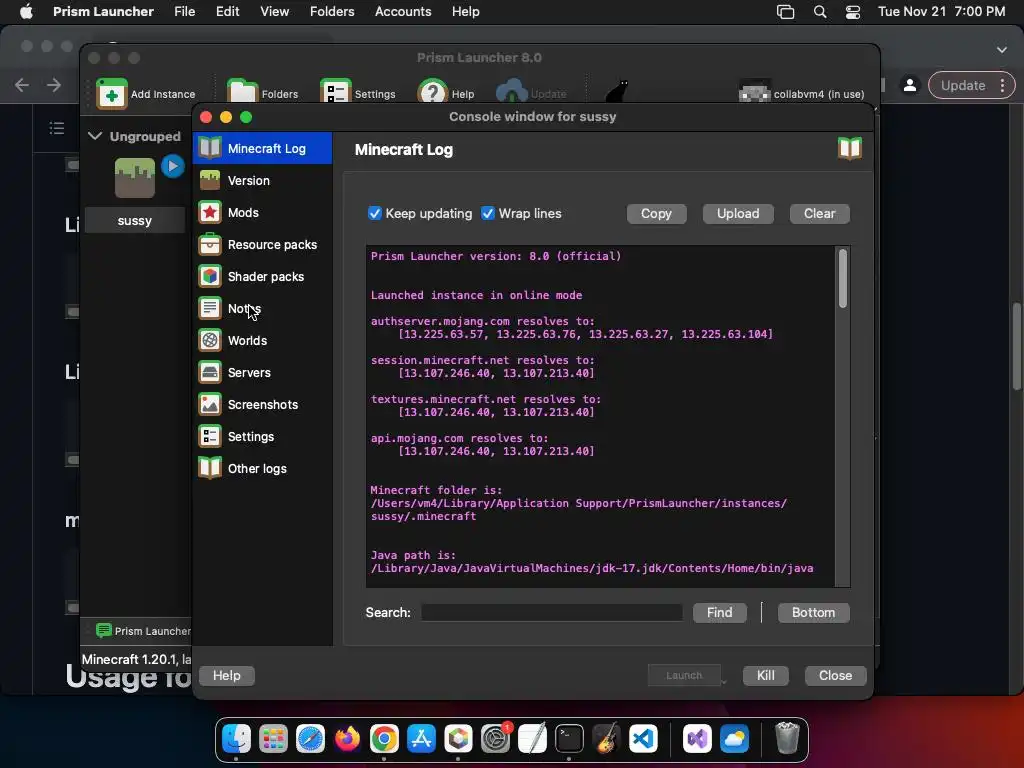
Task: Toggle Wrap lines checkbox
Action: coord(488,214)
